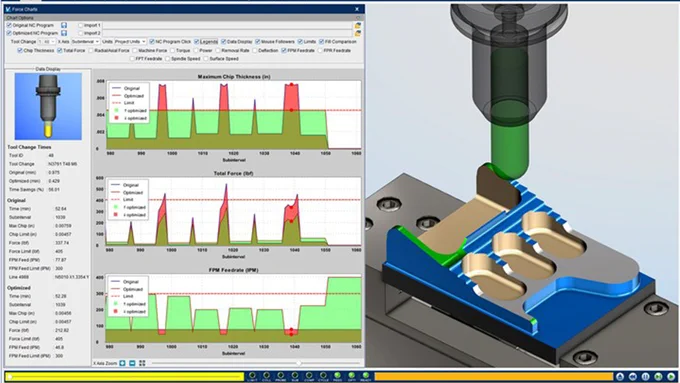Viewport: 680px width, 383px height.
Task: Toggle the Data Display checkbox
Action: point(223,42)
